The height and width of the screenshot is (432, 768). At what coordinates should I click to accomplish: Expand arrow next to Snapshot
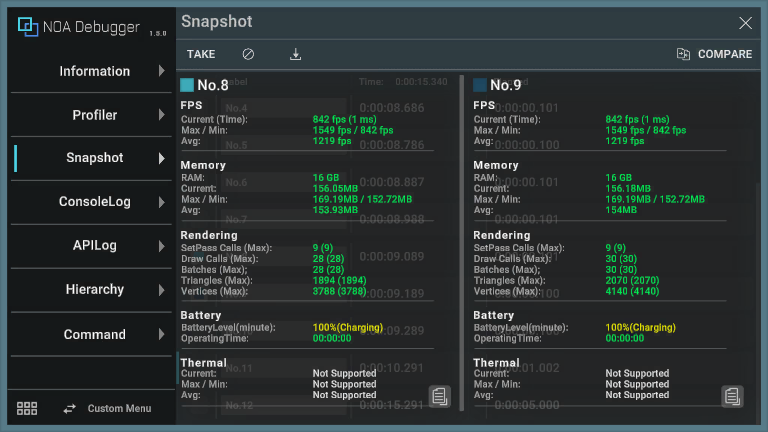(162, 158)
